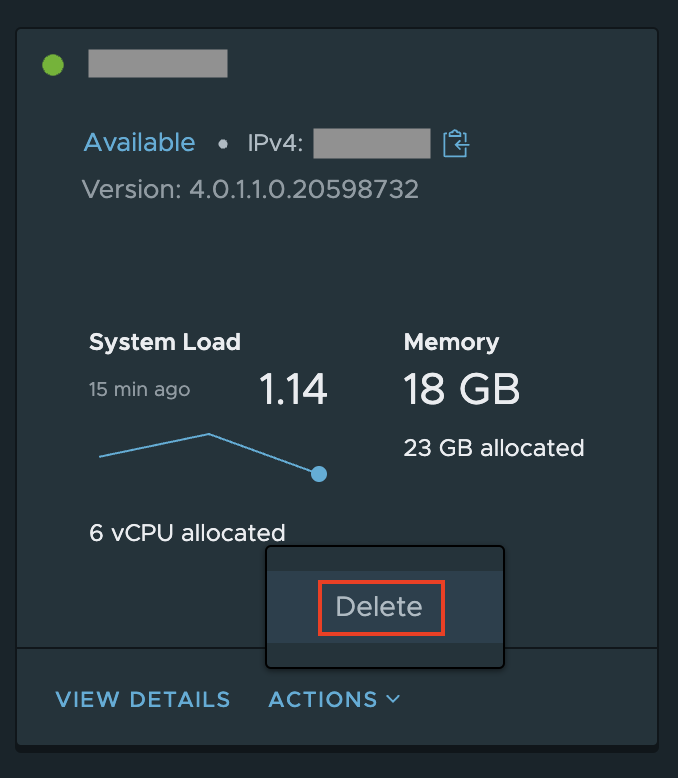The height and width of the screenshot is (778, 678).
Task: Click the 1.14 load value
Action: click(x=293, y=390)
